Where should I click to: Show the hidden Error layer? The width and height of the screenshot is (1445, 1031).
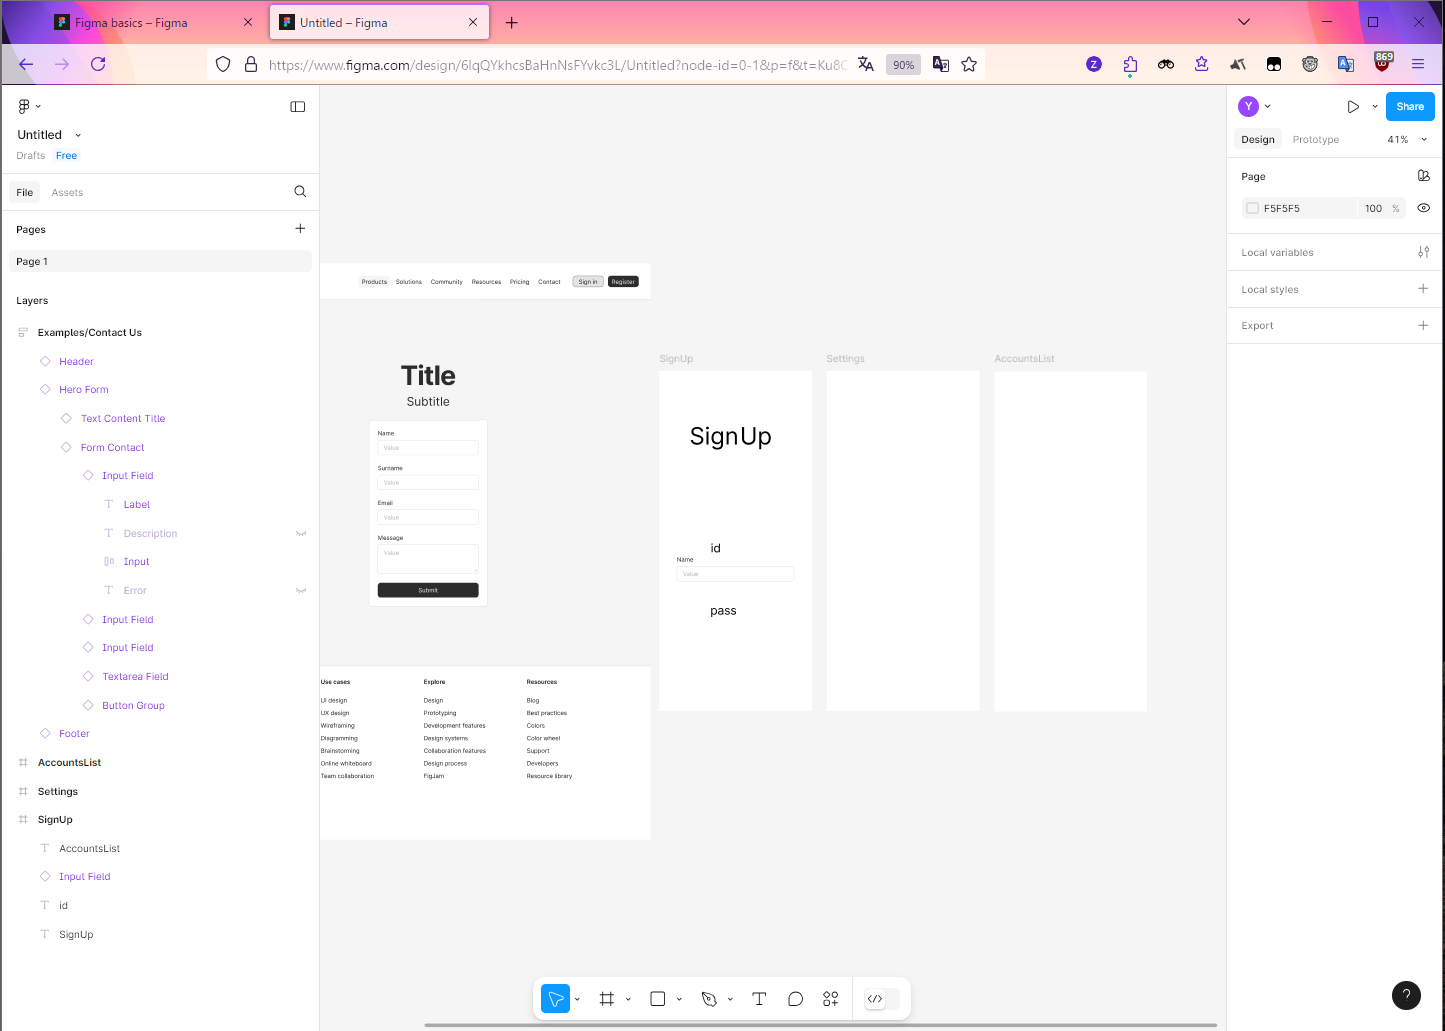(301, 590)
